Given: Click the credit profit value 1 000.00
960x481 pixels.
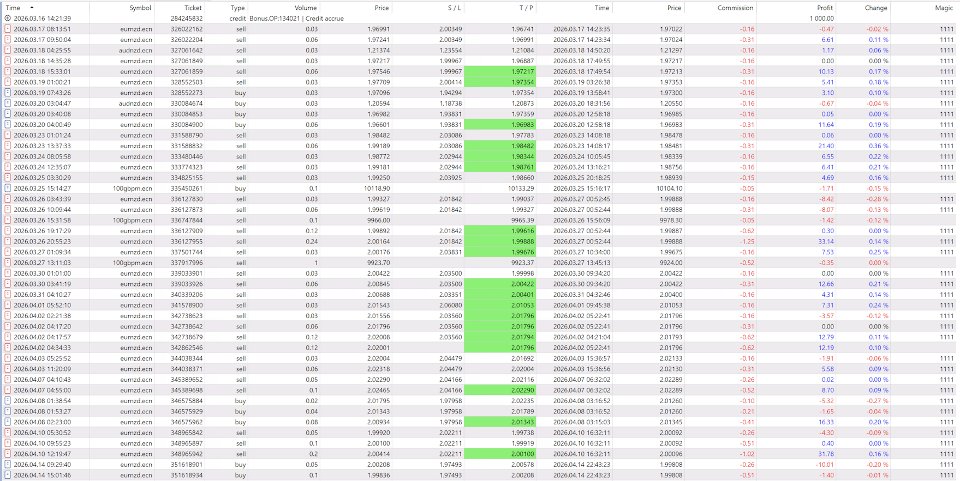Looking at the screenshot, I should tap(821, 18).
